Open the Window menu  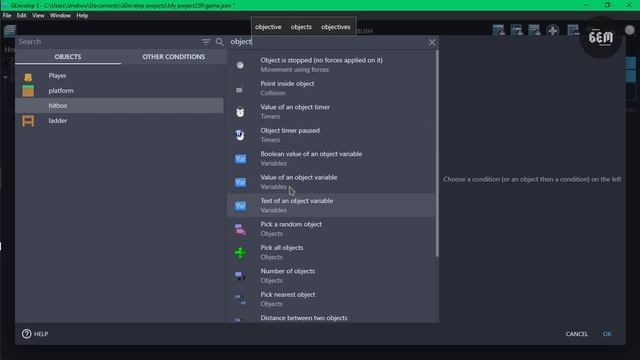click(x=60, y=16)
